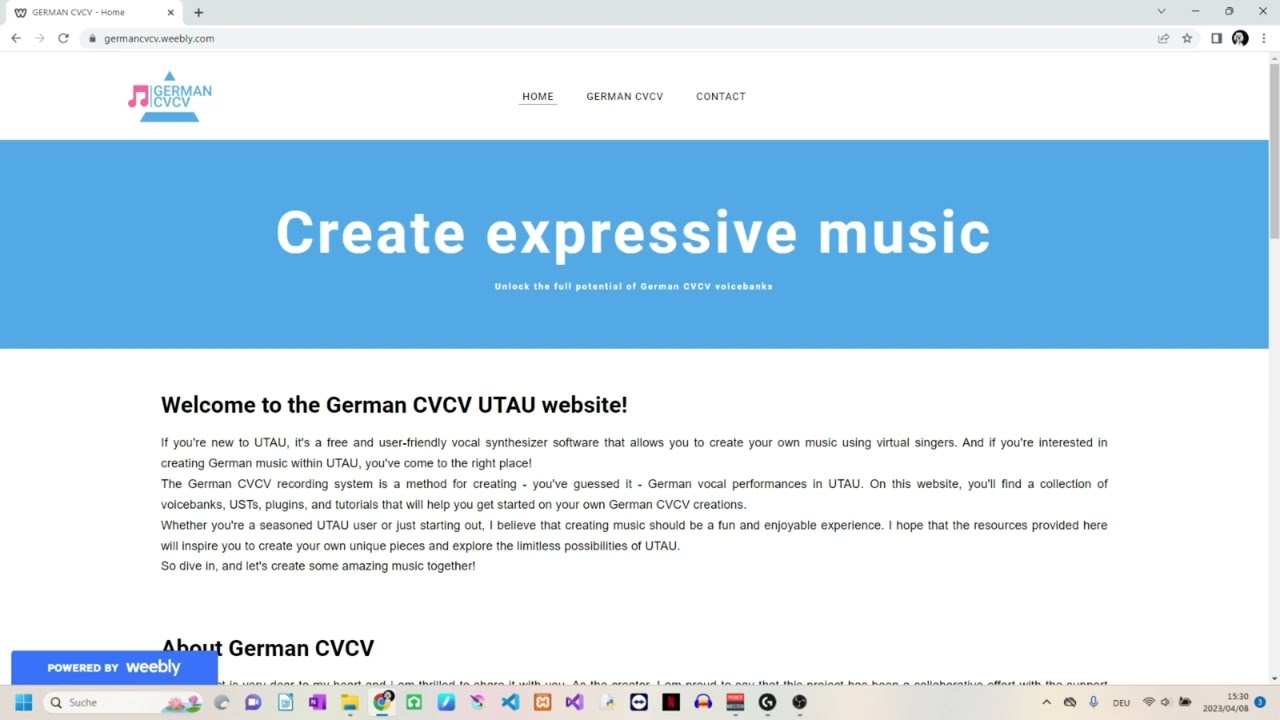The width and height of the screenshot is (1280, 720).
Task: Open Wi-Fi network settings in the tray
Action: pos(1148,702)
